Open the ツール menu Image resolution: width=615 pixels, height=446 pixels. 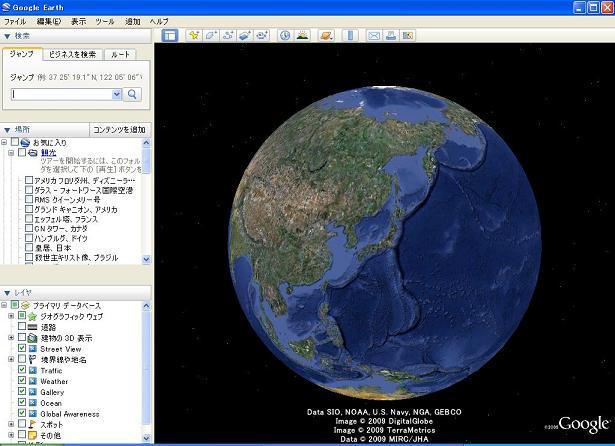click(105, 22)
